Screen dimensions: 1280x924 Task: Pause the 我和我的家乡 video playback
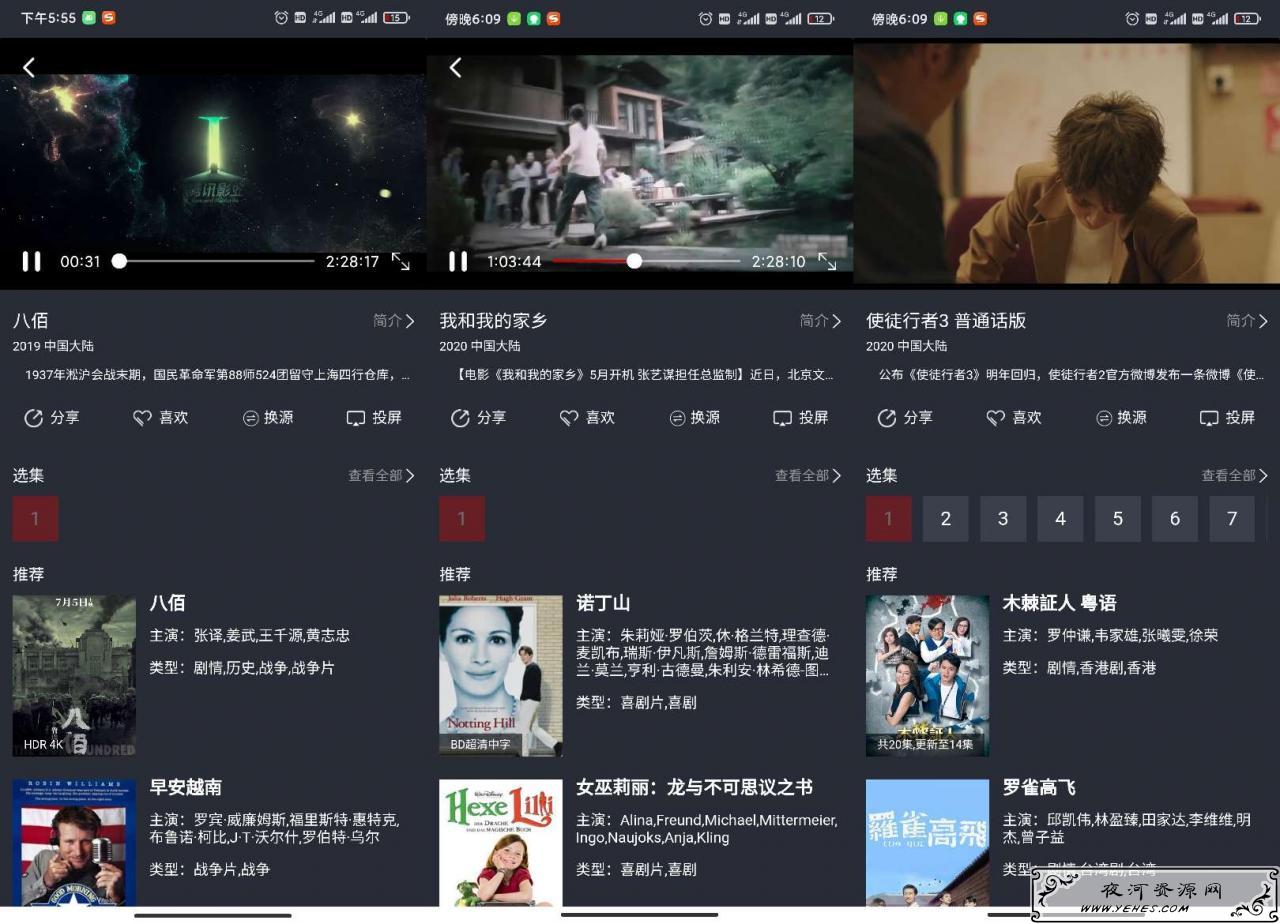[458, 261]
